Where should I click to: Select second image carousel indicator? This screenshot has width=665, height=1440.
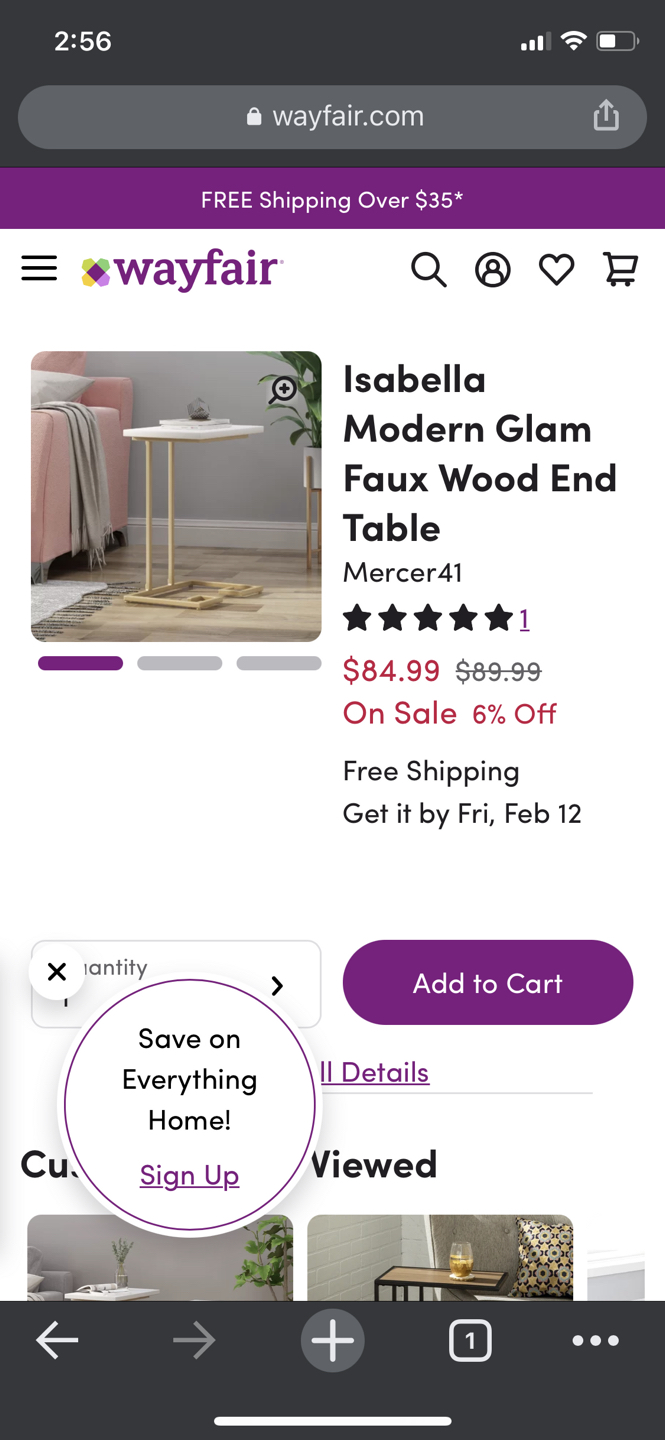pos(180,663)
